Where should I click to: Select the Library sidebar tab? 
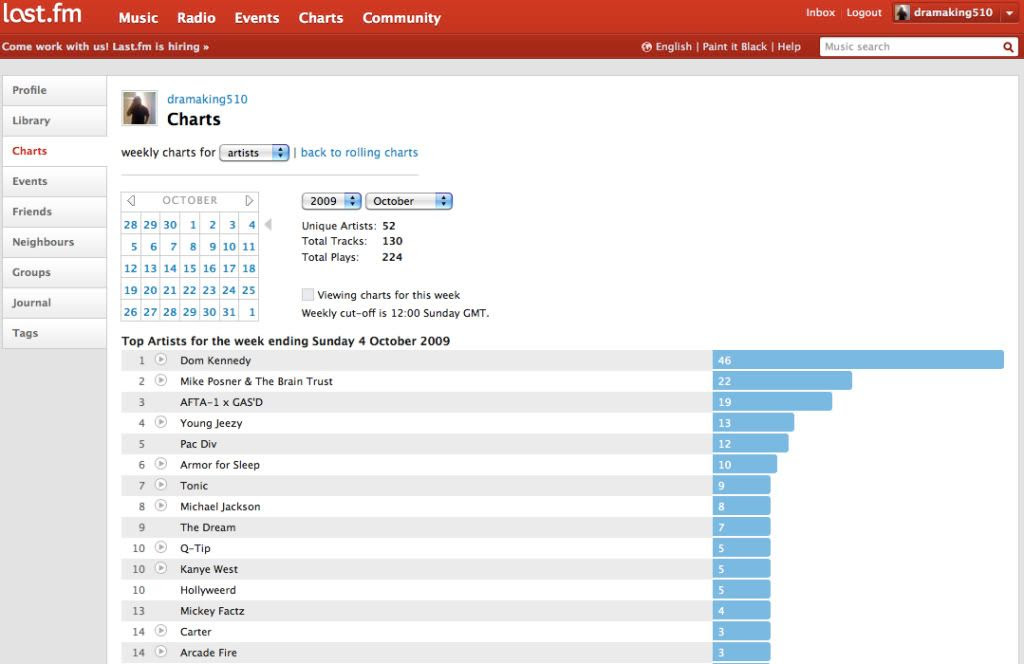[55, 121]
